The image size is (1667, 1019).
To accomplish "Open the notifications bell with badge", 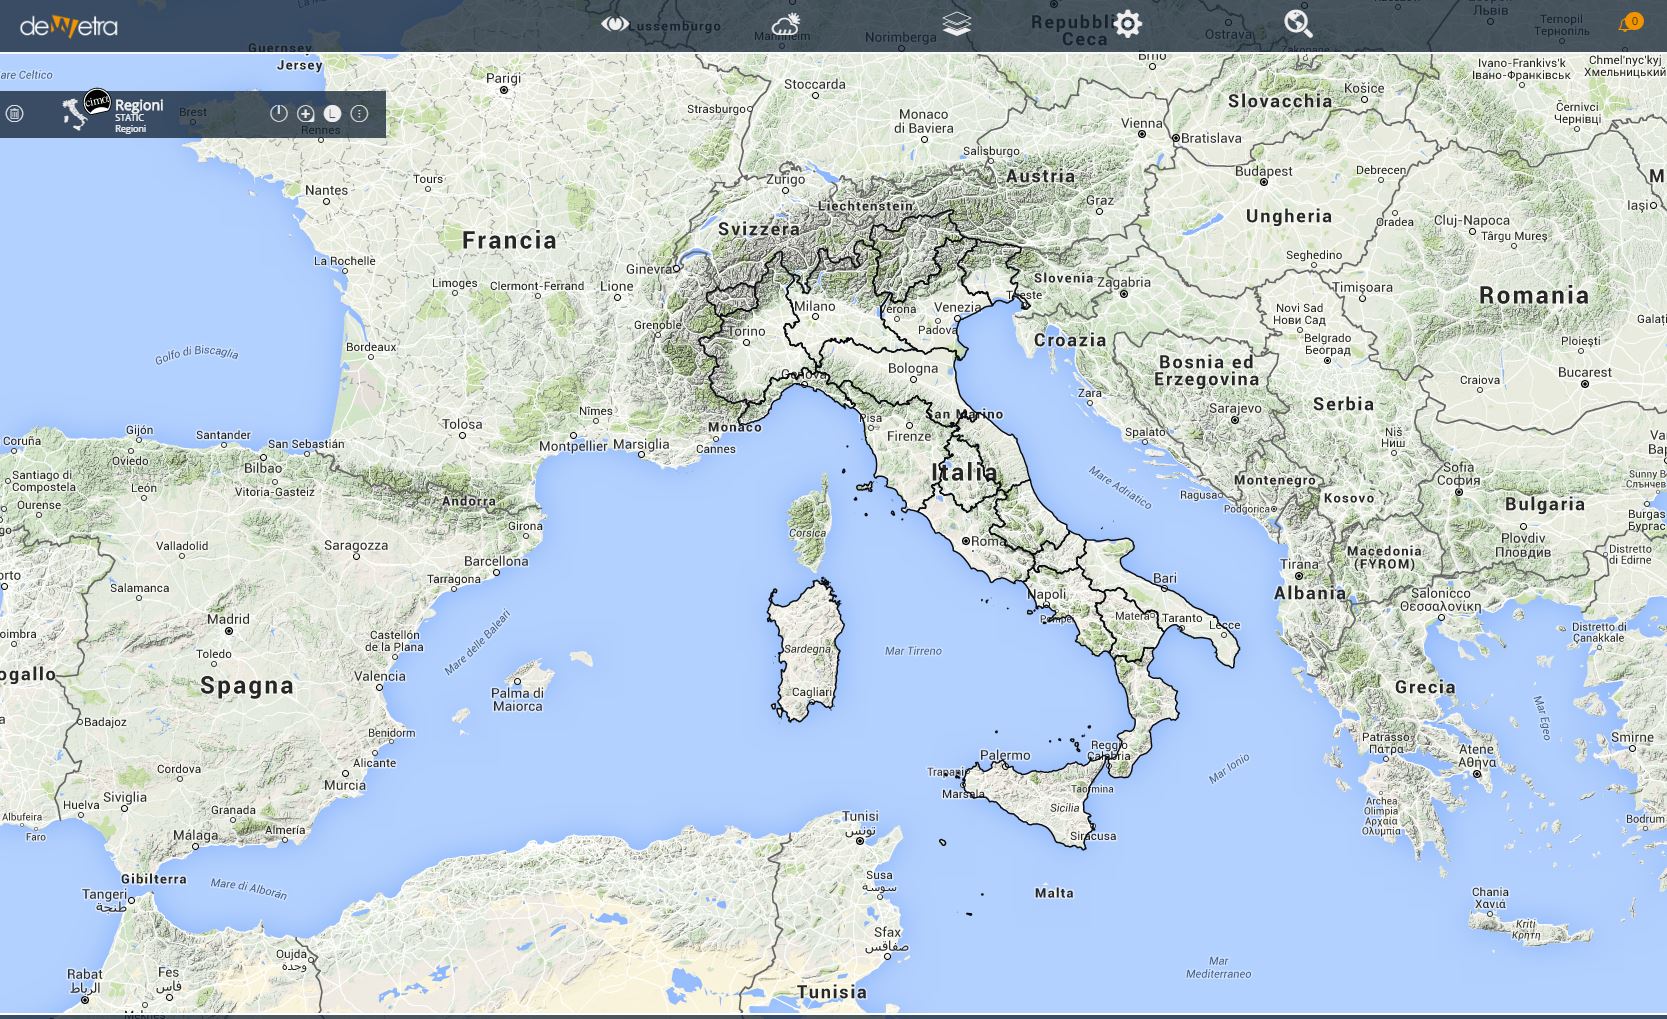I will pyautogui.click(x=1627, y=24).
